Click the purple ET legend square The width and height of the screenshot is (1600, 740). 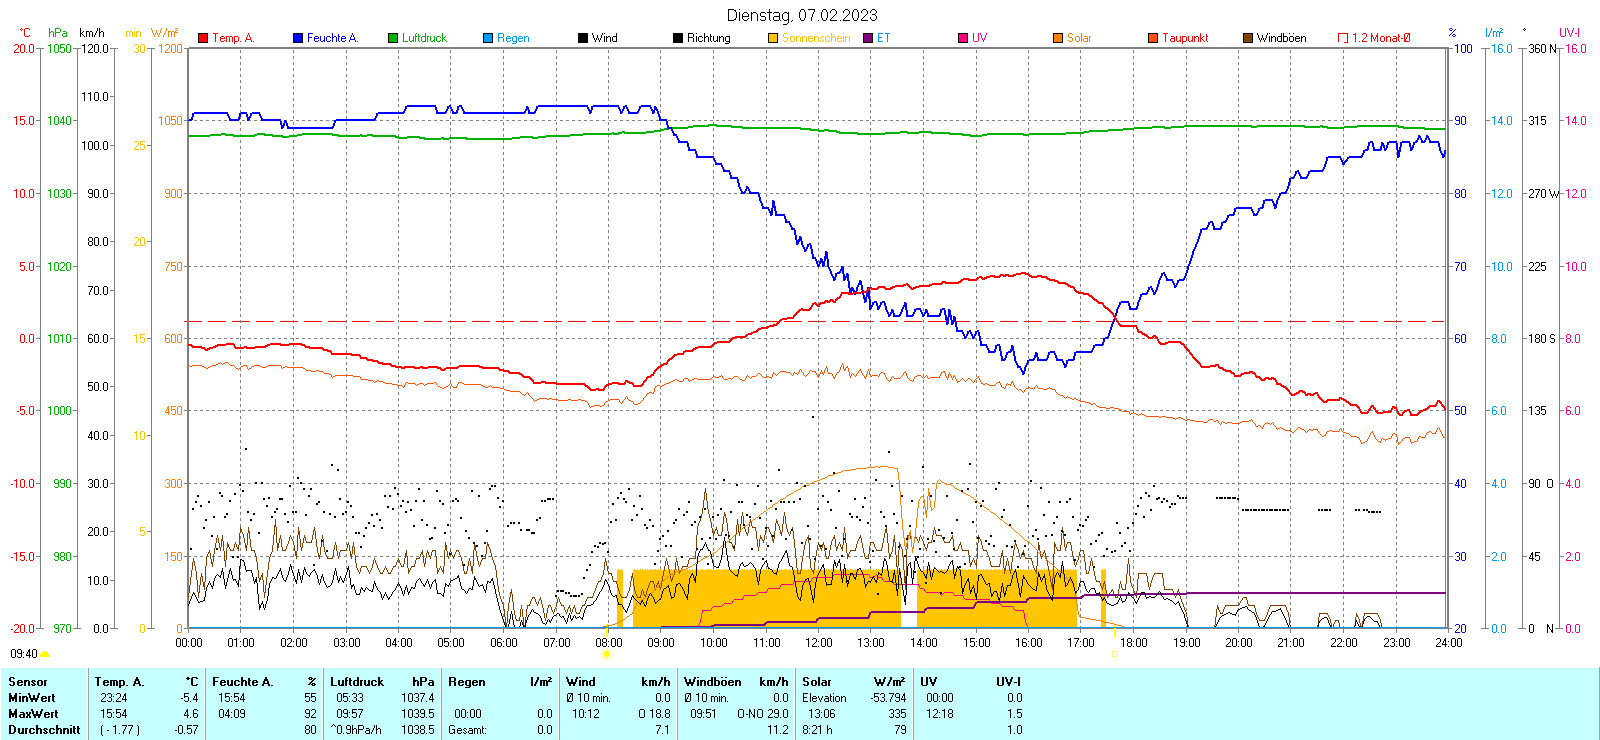868,38
